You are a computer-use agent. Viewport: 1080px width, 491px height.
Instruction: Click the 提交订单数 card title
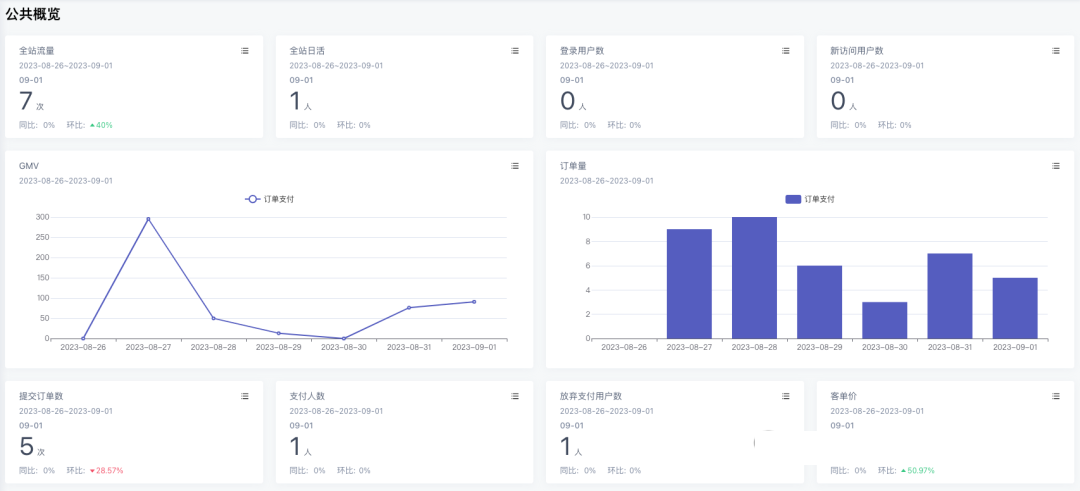[x=41, y=396]
